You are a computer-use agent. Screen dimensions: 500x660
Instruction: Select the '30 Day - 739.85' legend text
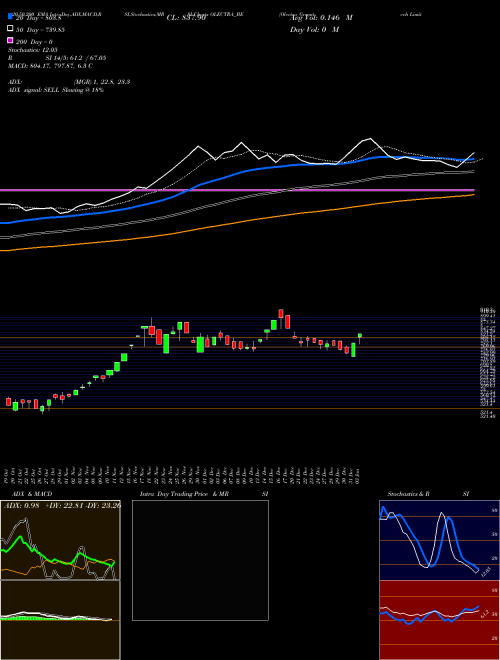40,29
